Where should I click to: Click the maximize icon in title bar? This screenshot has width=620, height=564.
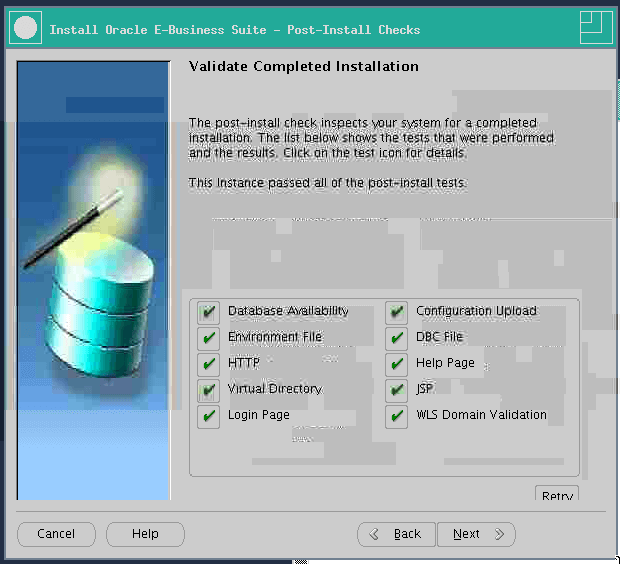tap(595, 29)
